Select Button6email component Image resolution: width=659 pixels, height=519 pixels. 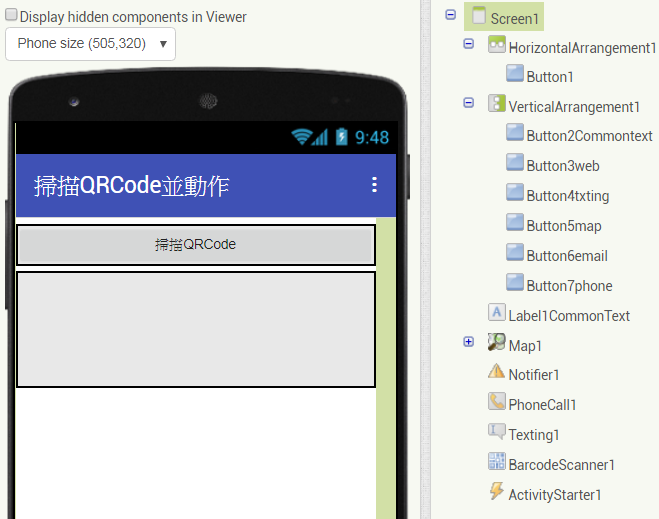pos(567,256)
